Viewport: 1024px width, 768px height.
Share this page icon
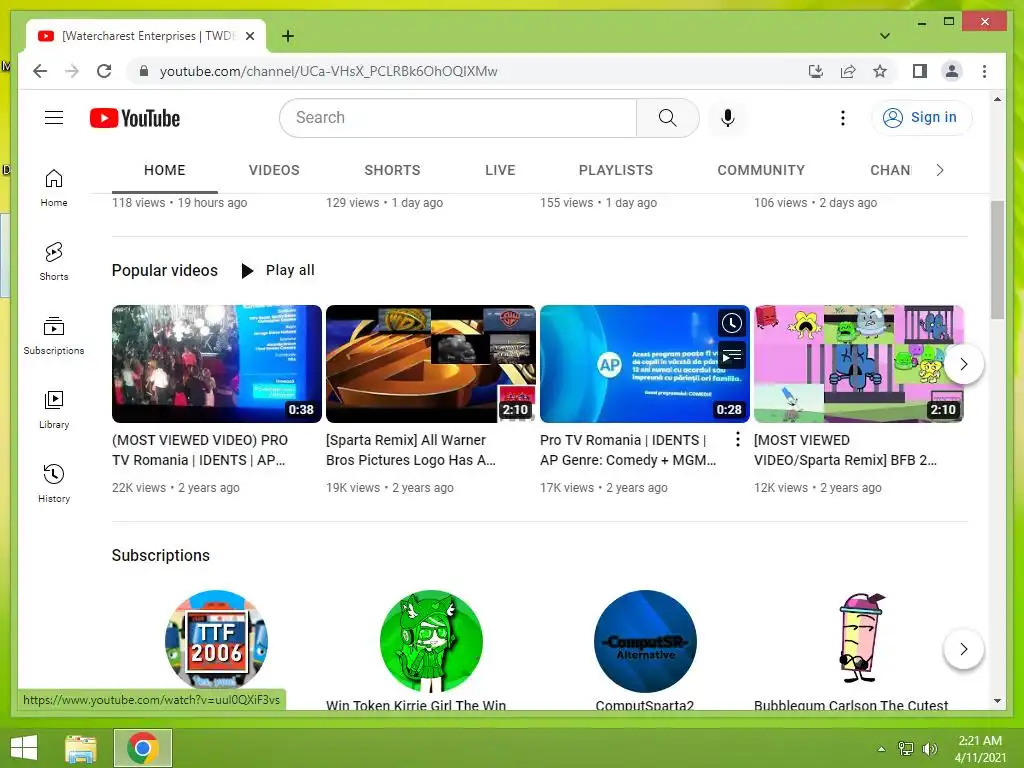tap(848, 71)
